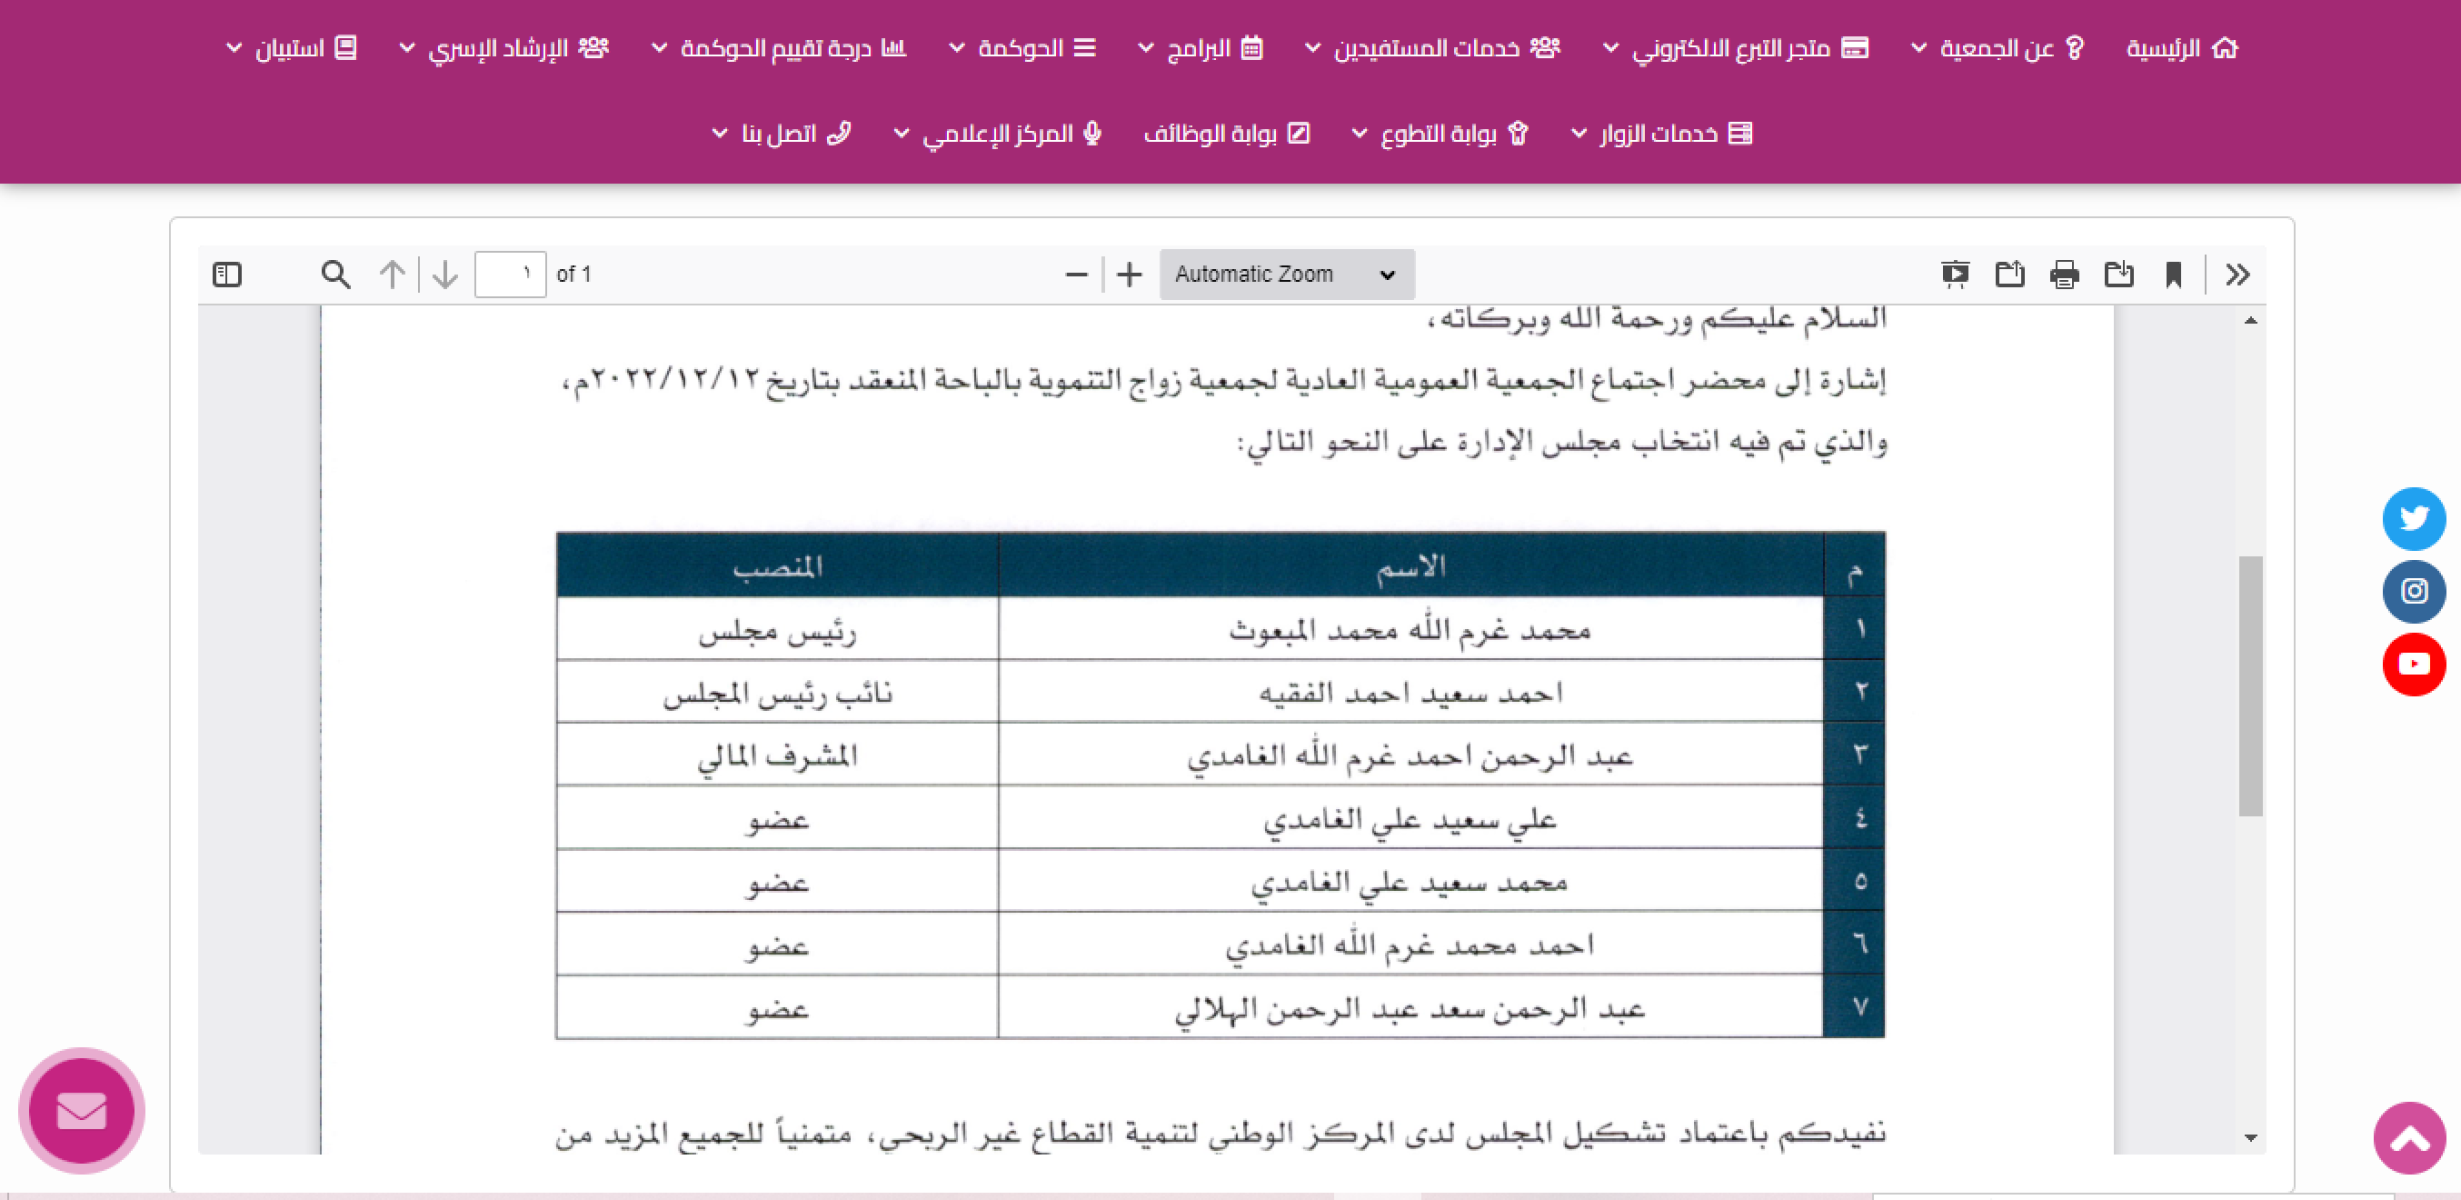
Task: Click the page number input field
Action: 510,274
